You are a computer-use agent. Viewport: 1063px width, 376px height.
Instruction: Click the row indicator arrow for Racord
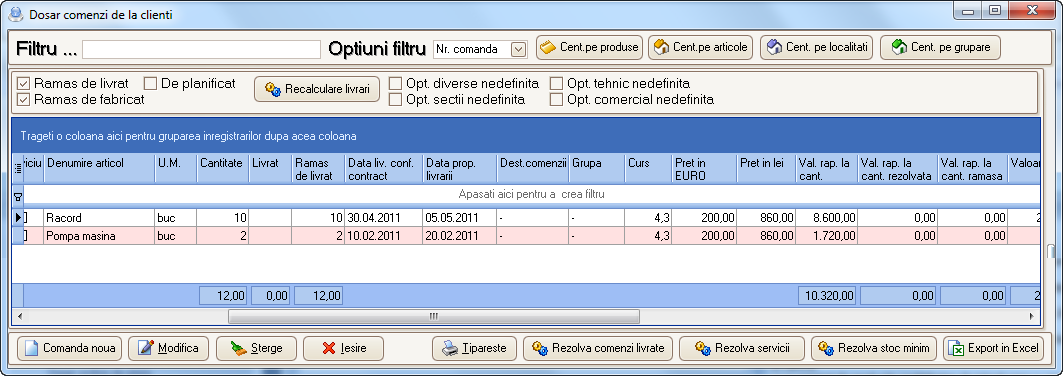(x=18, y=218)
